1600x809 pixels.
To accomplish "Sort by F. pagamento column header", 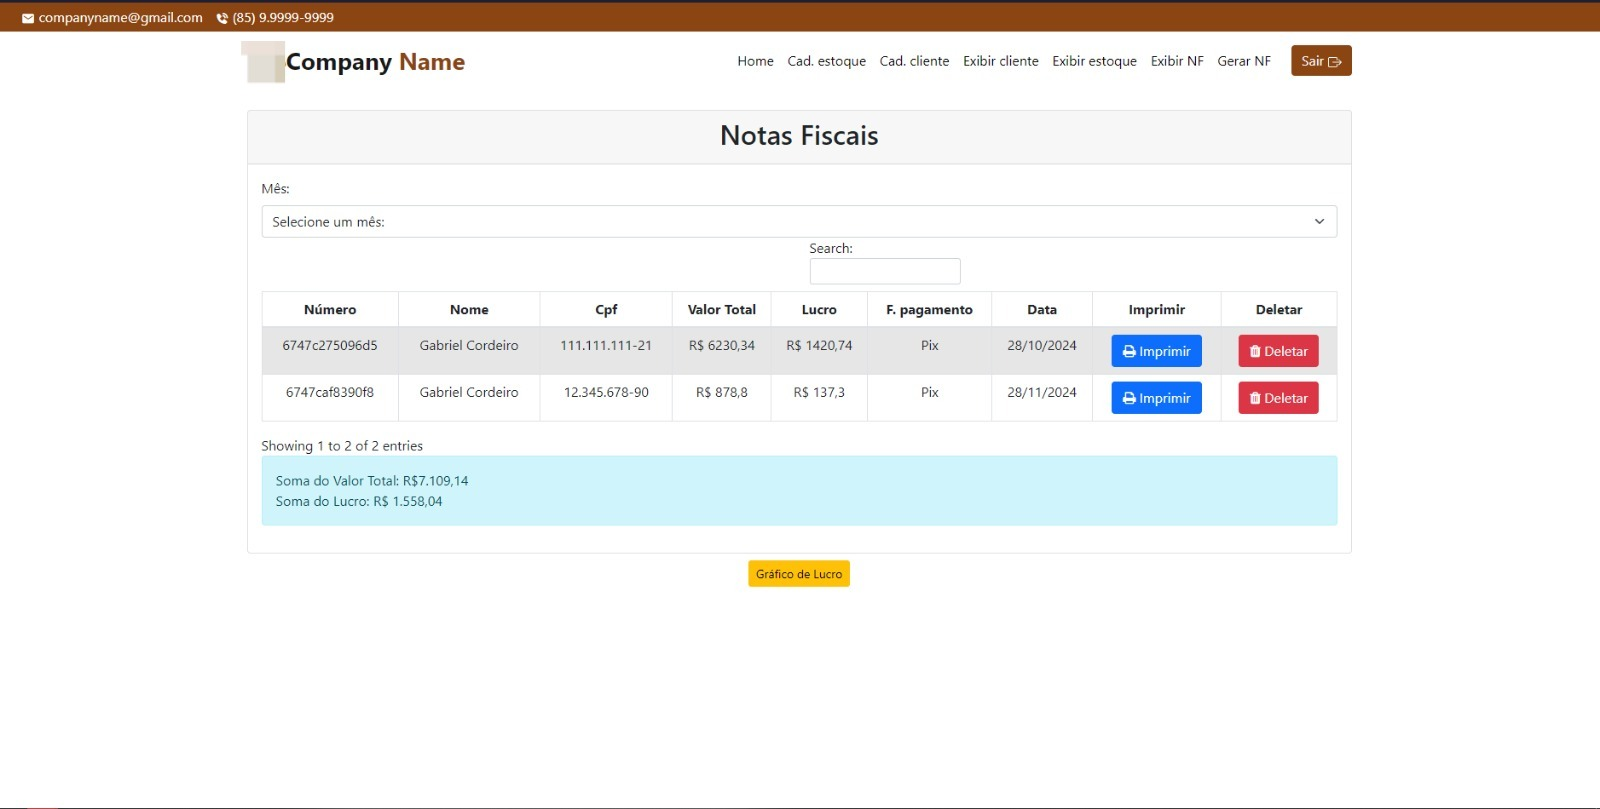I will [929, 310].
